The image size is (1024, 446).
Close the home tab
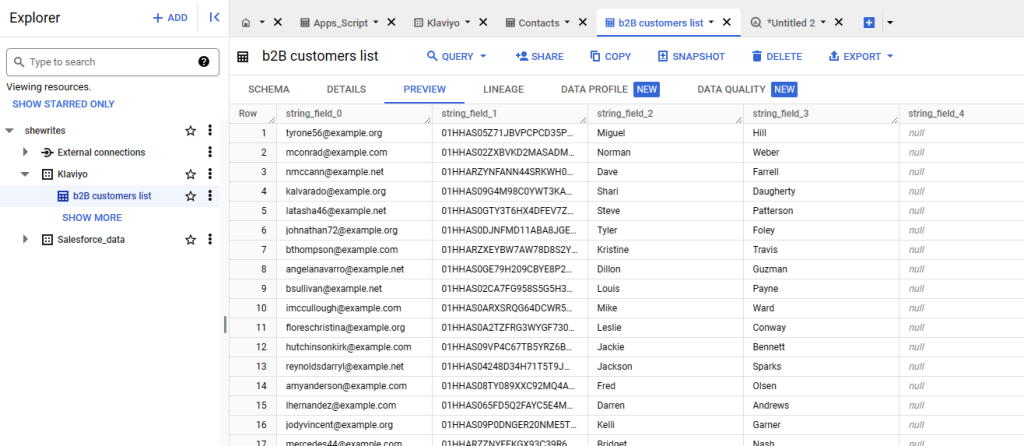(278, 22)
